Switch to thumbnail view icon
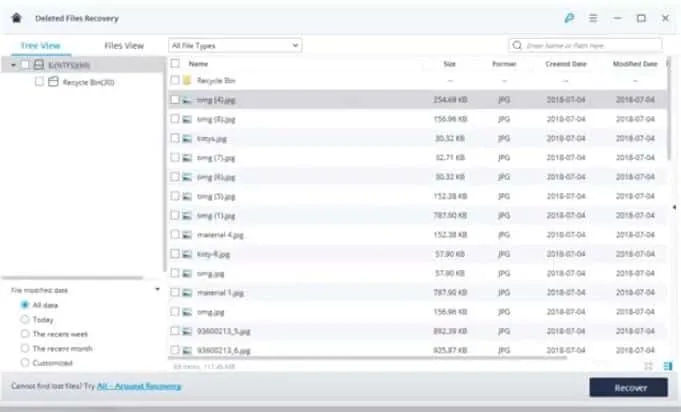Screen dimensions: 681x412 click(648, 366)
